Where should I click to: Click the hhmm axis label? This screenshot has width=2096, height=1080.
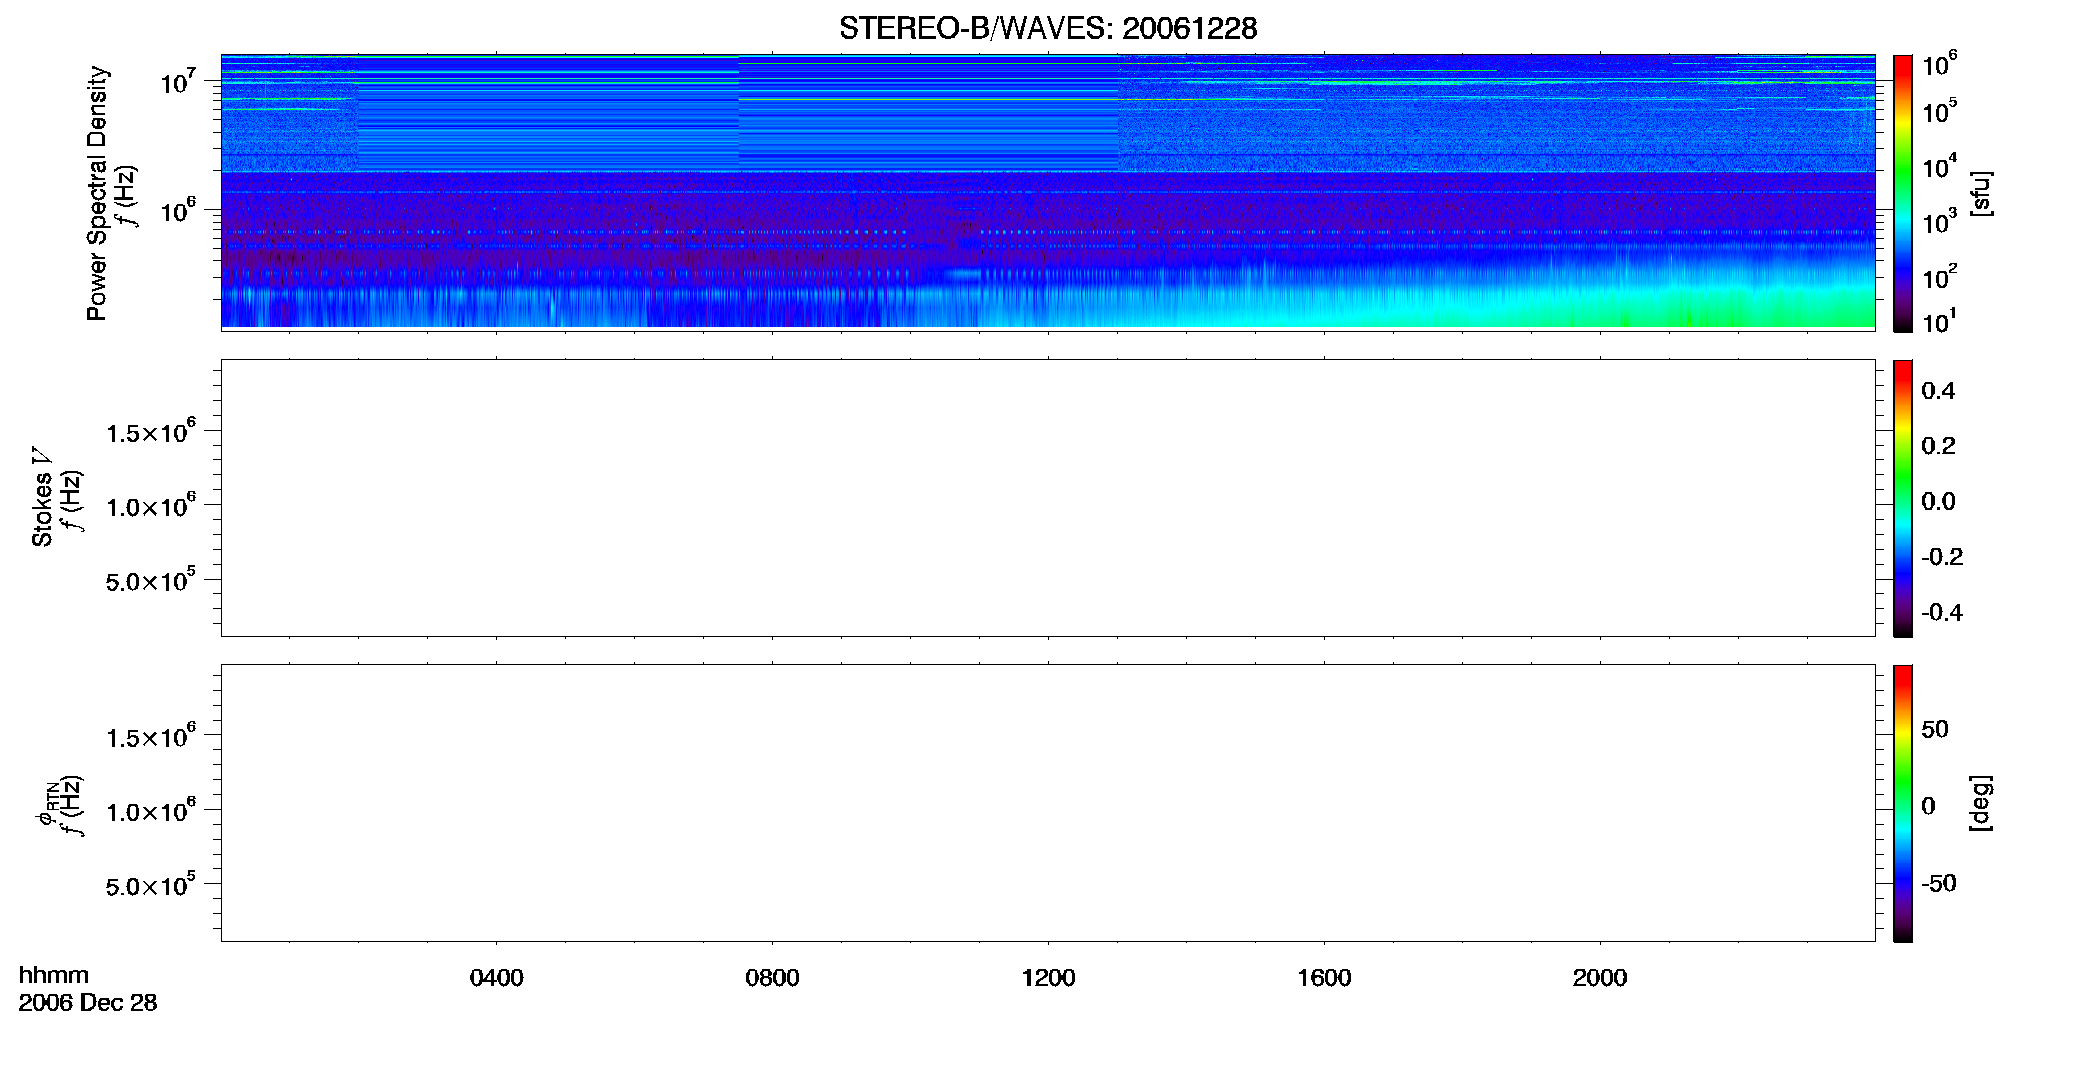click(54, 975)
